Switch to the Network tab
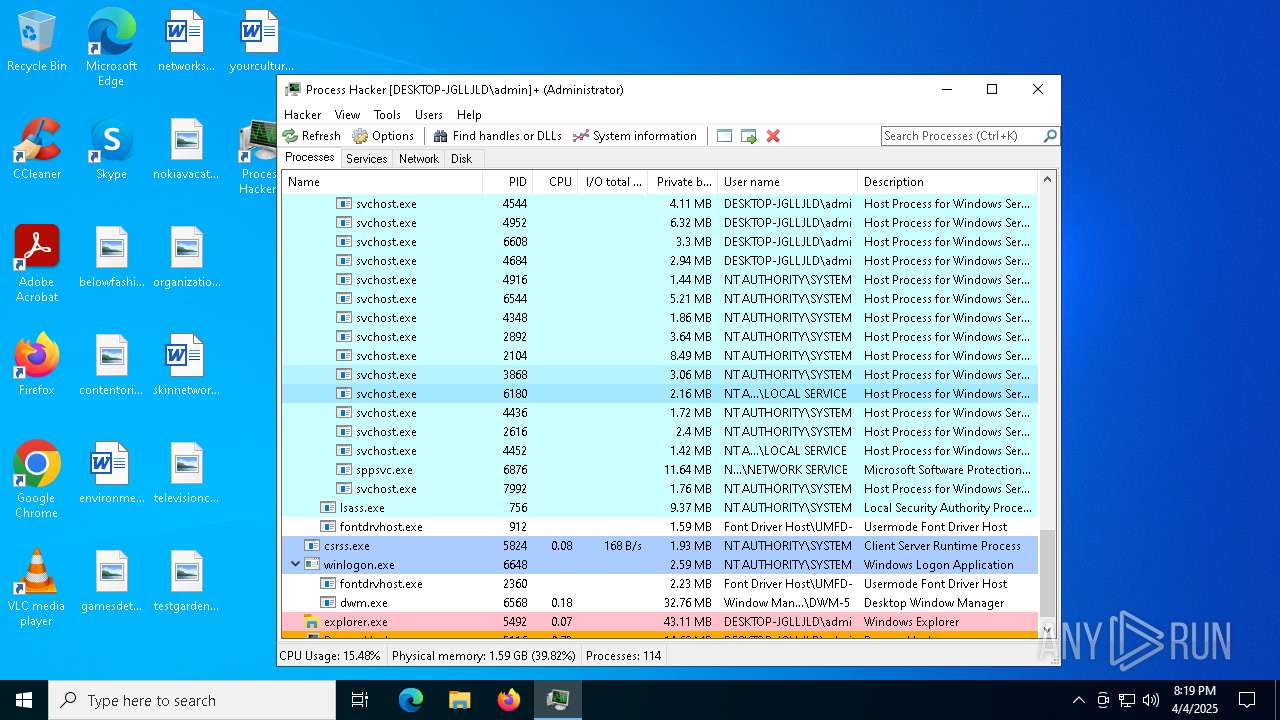 point(419,159)
